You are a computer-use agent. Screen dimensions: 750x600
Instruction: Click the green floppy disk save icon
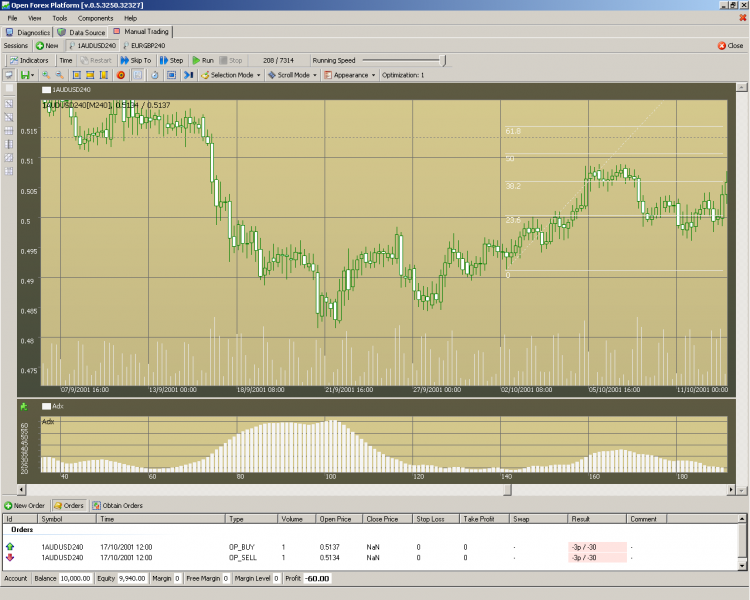(x=24, y=75)
